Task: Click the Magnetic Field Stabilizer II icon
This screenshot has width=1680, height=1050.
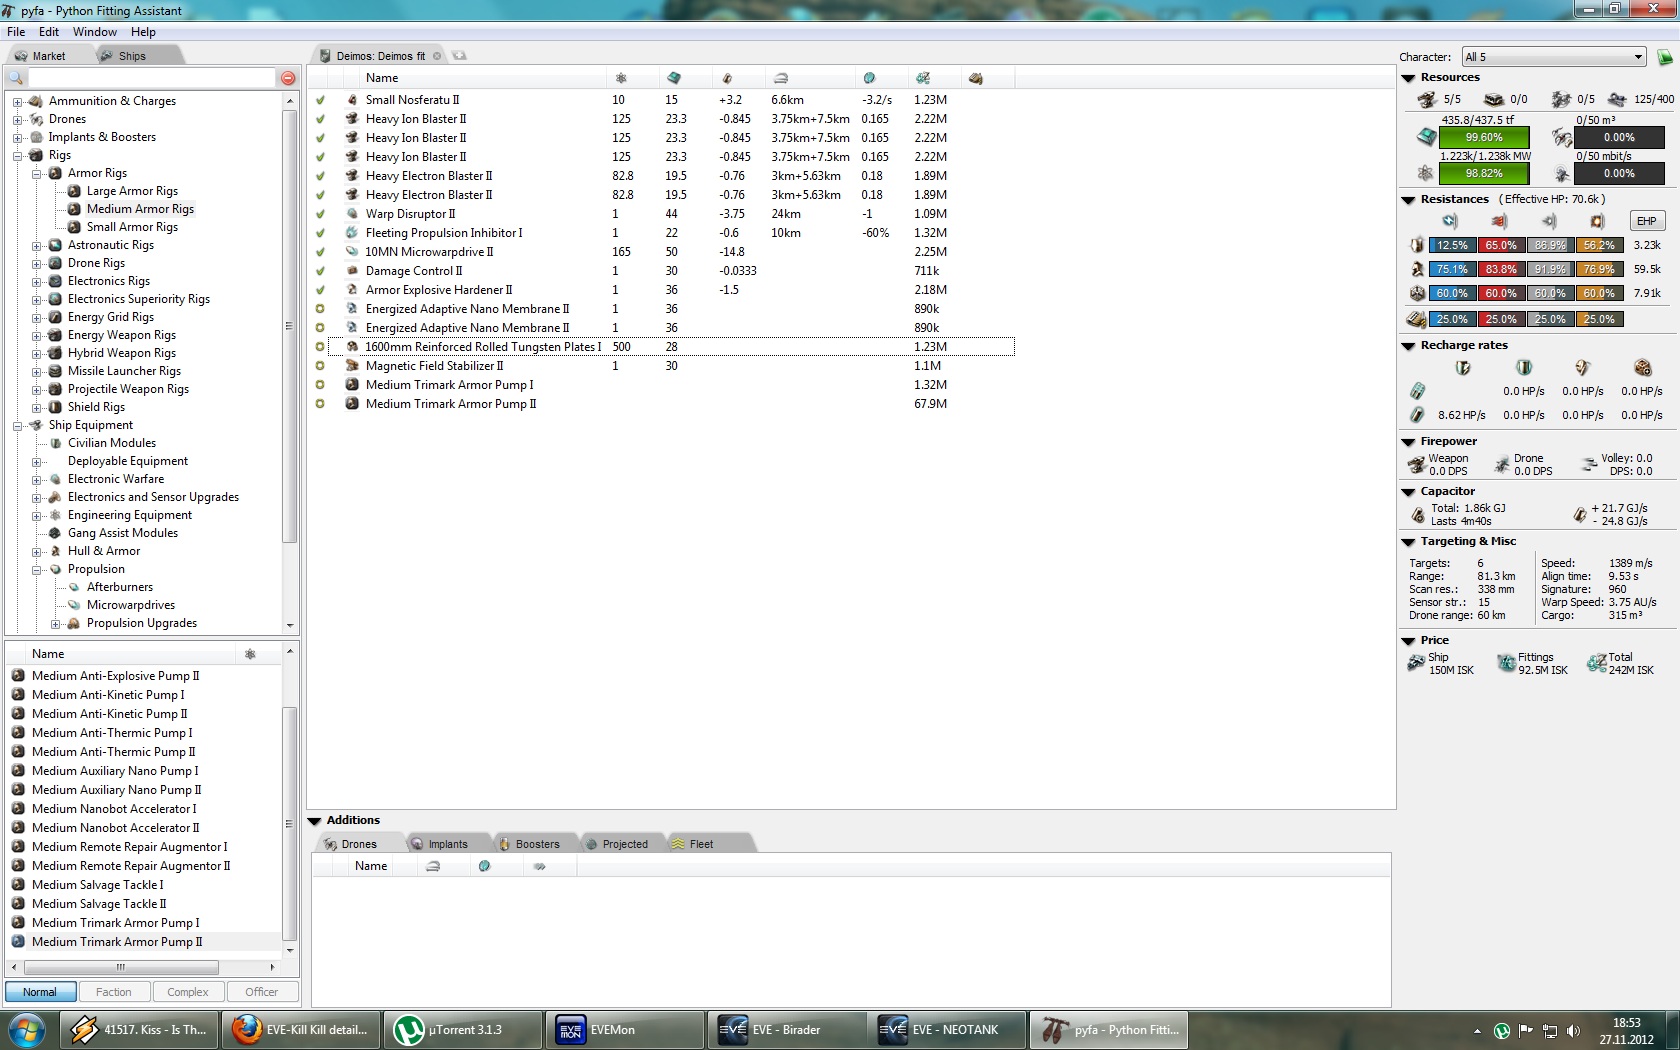Action: pos(352,366)
